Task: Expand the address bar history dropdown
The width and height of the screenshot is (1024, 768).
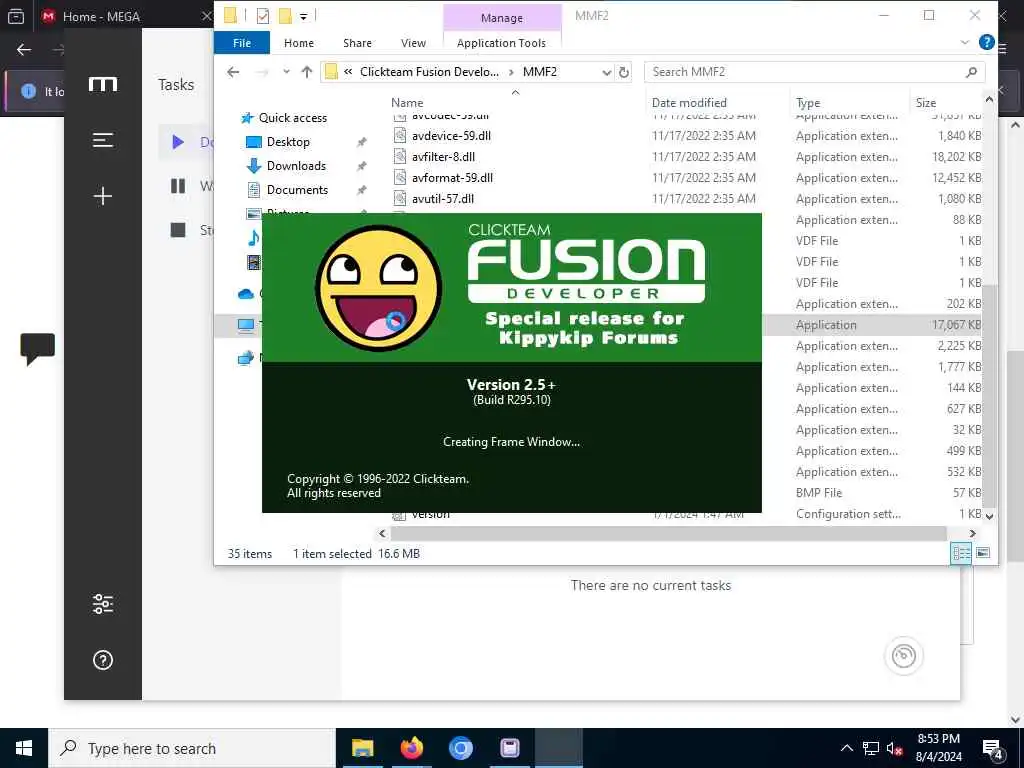Action: pos(607,72)
